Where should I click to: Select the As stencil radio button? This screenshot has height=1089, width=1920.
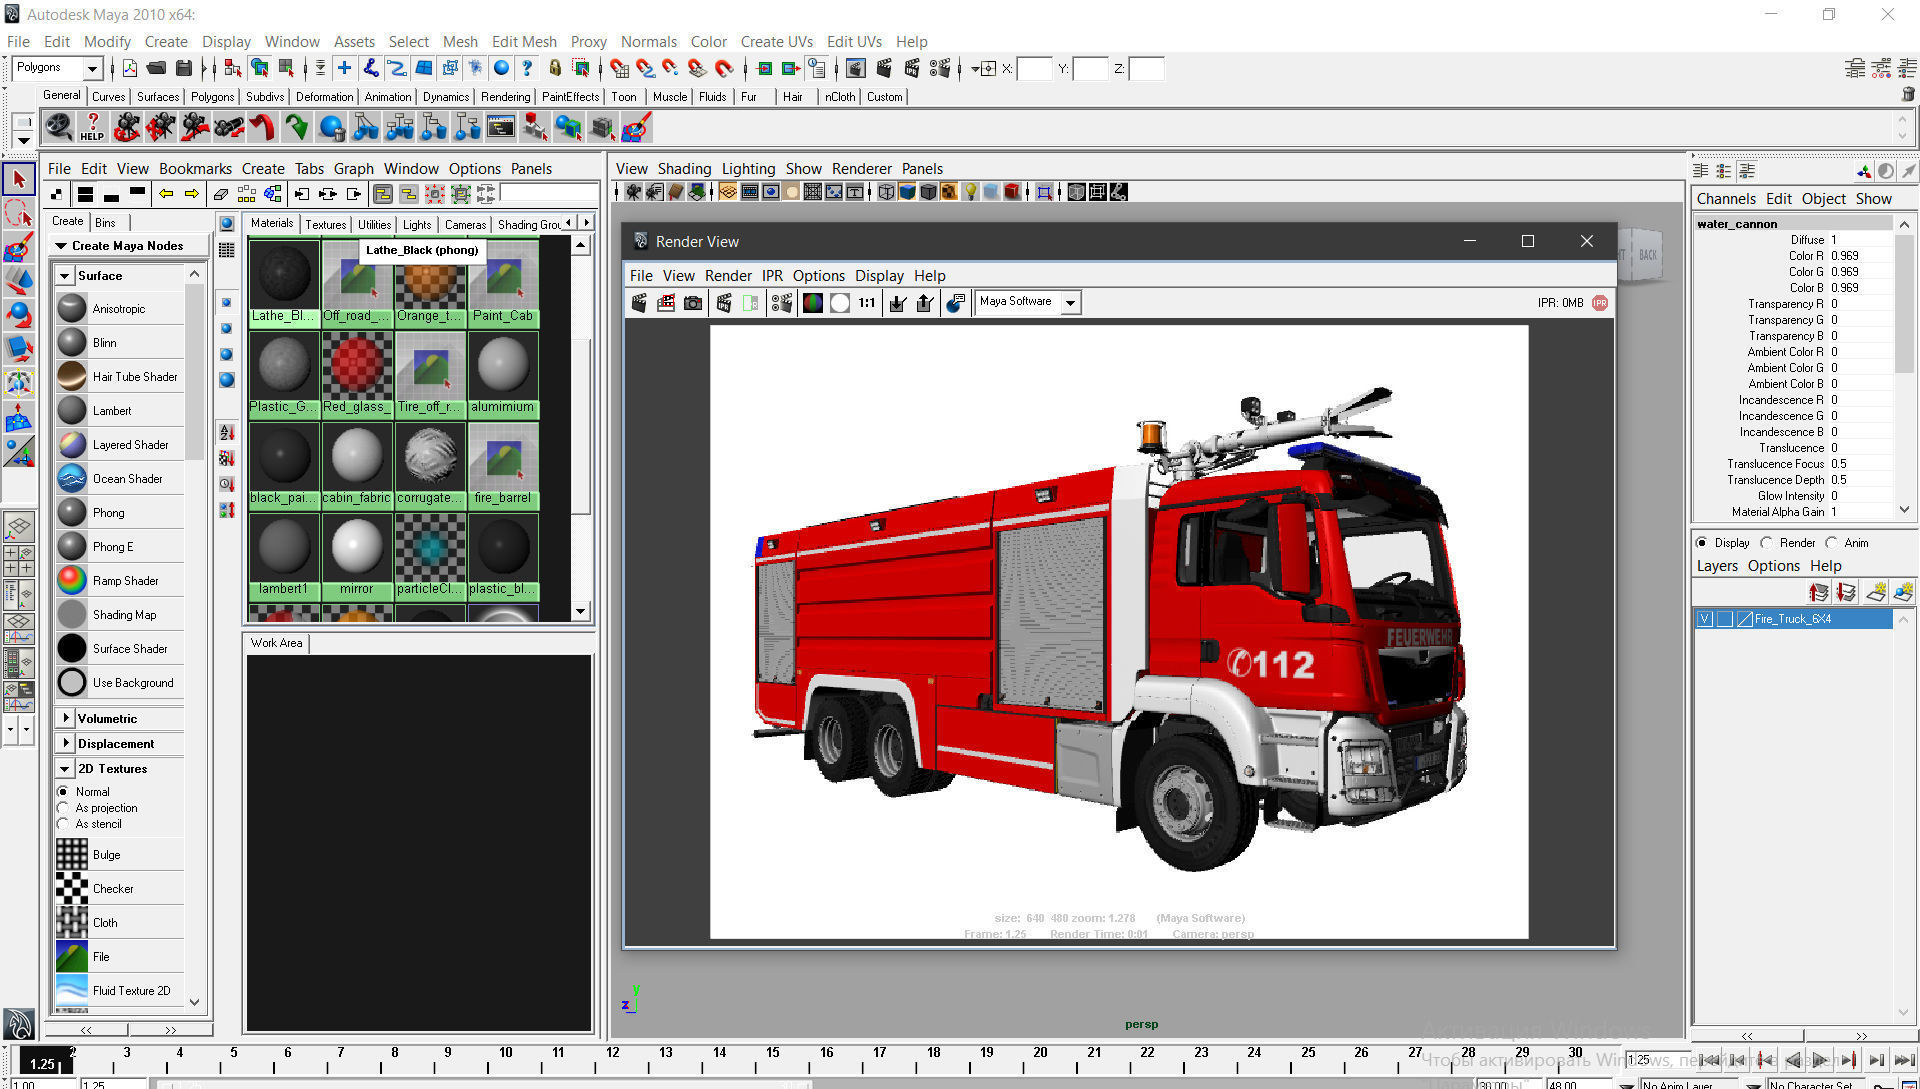click(63, 824)
